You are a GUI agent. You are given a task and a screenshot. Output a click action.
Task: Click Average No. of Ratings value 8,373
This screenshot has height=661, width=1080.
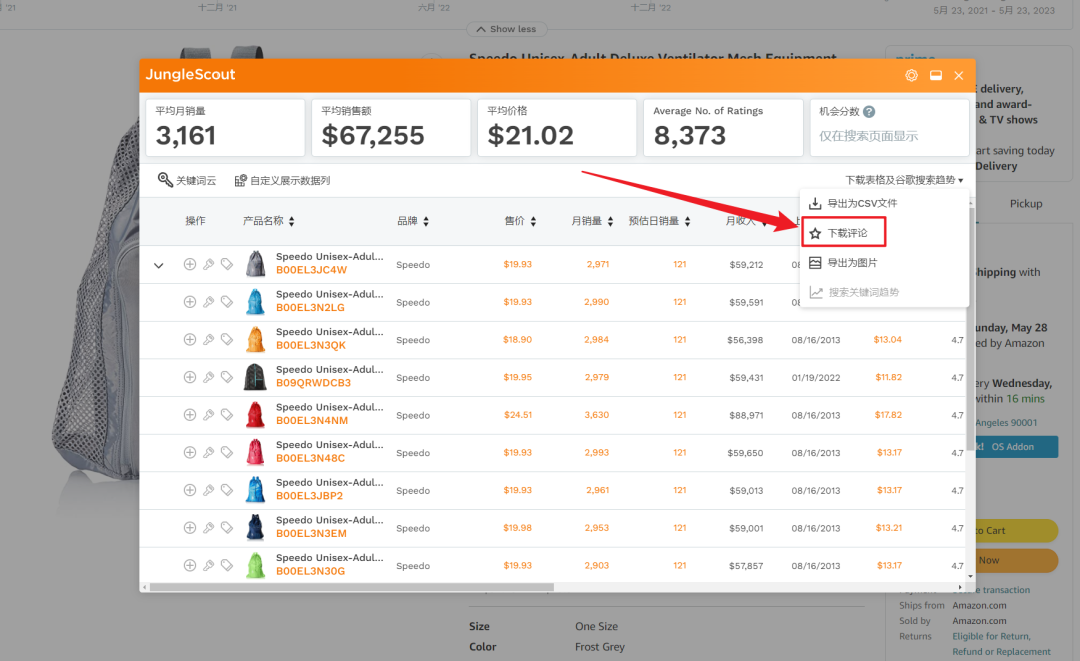pyautogui.click(x=689, y=136)
